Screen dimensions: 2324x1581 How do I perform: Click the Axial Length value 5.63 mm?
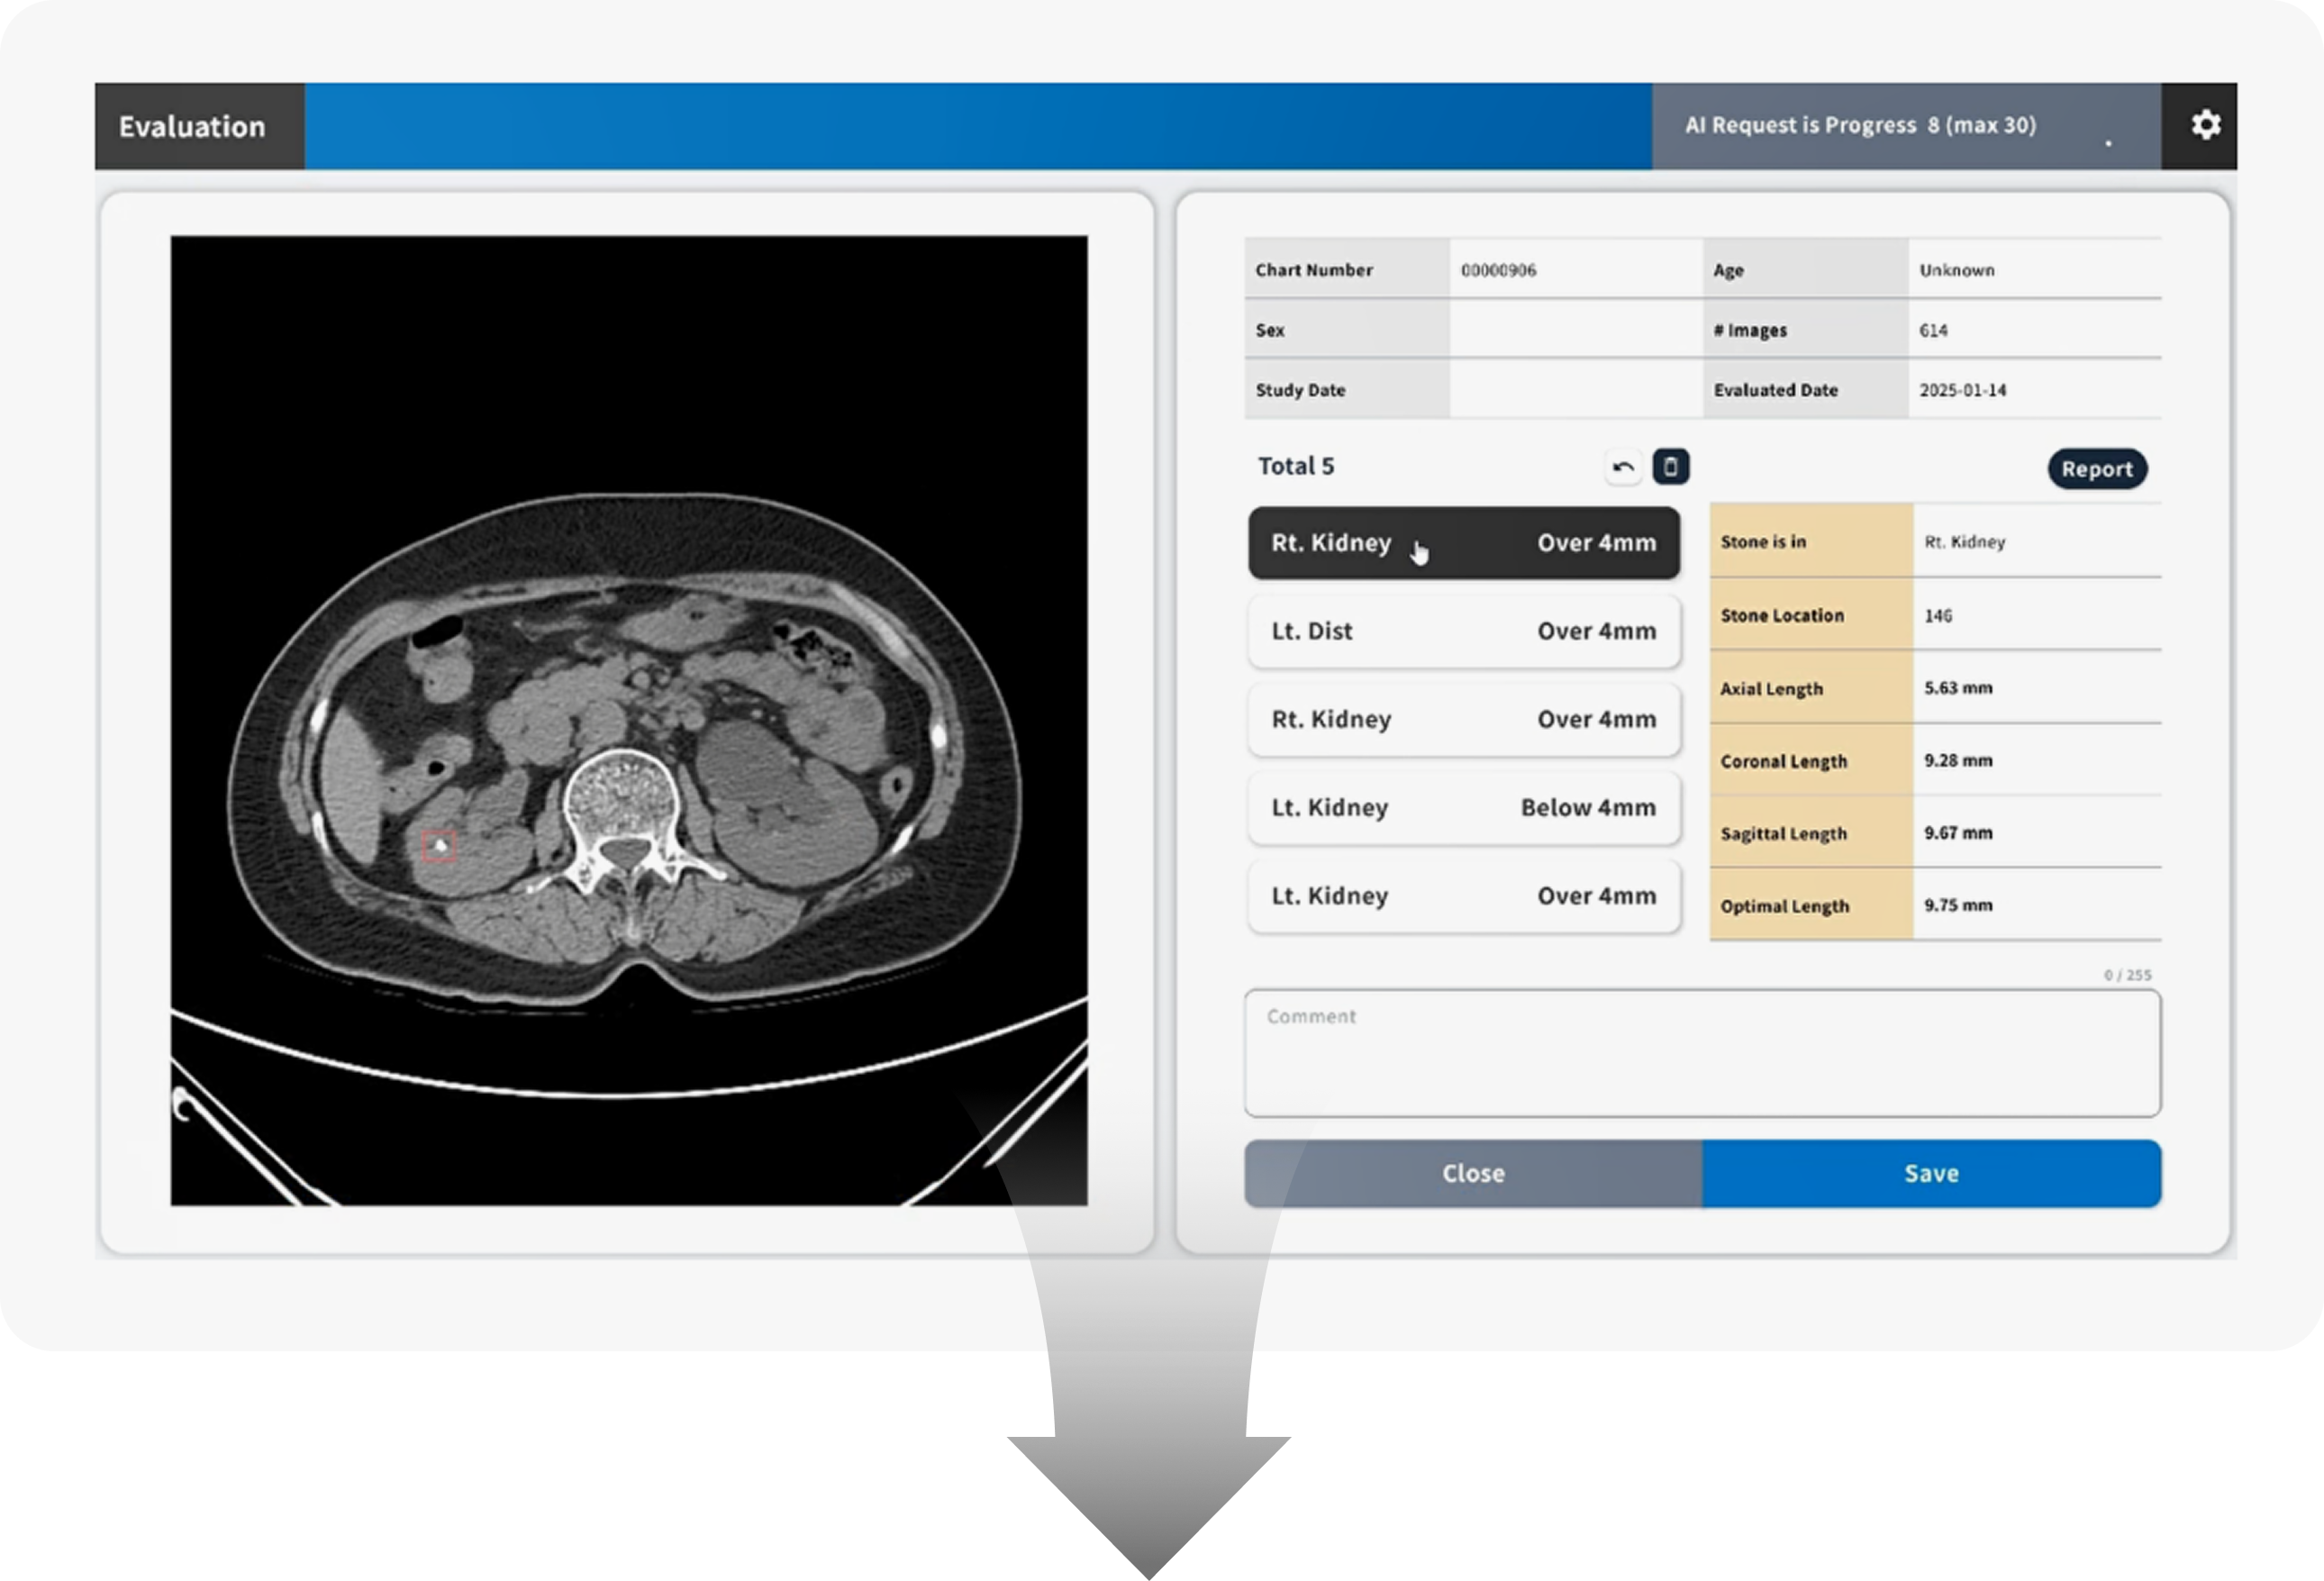click(x=1958, y=688)
